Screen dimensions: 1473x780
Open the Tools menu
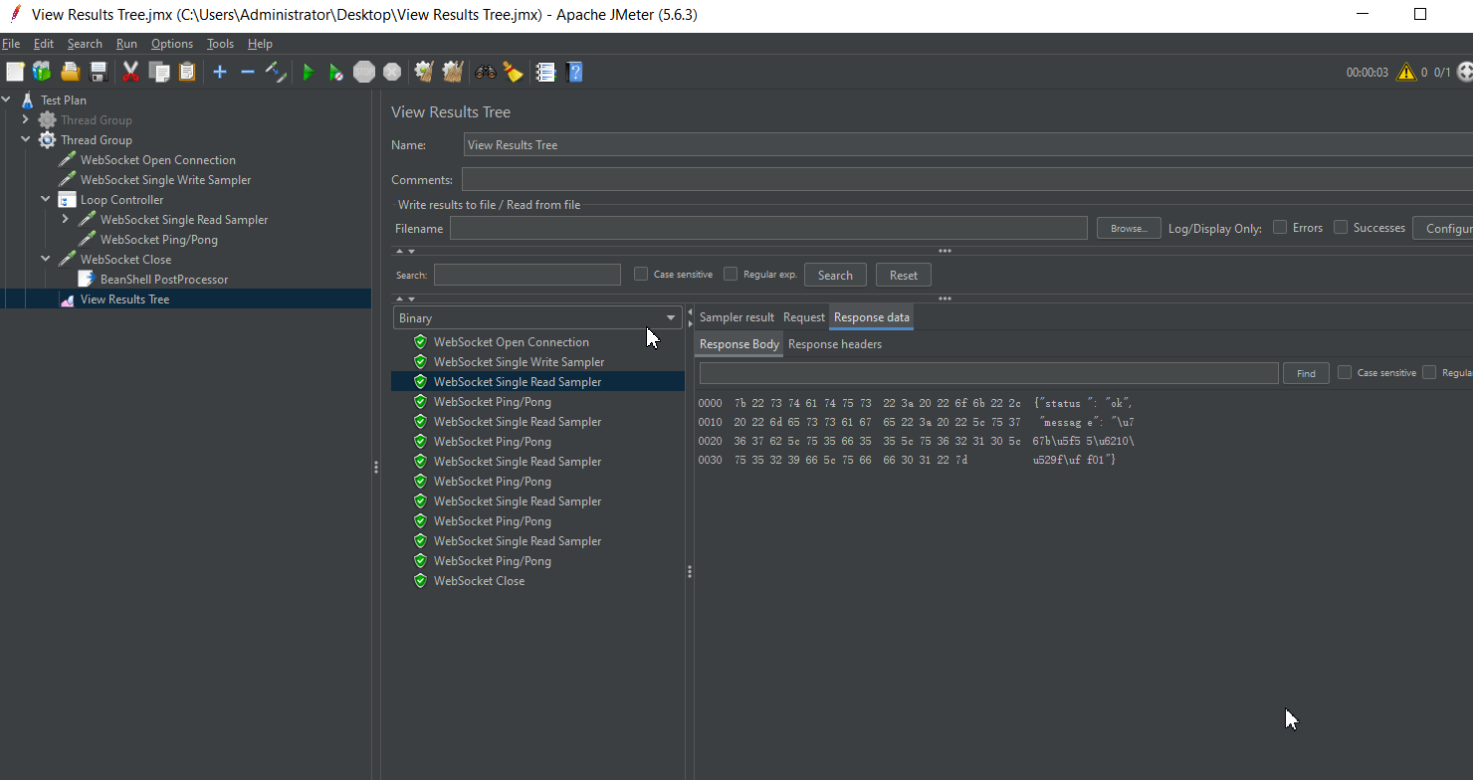tap(220, 44)
